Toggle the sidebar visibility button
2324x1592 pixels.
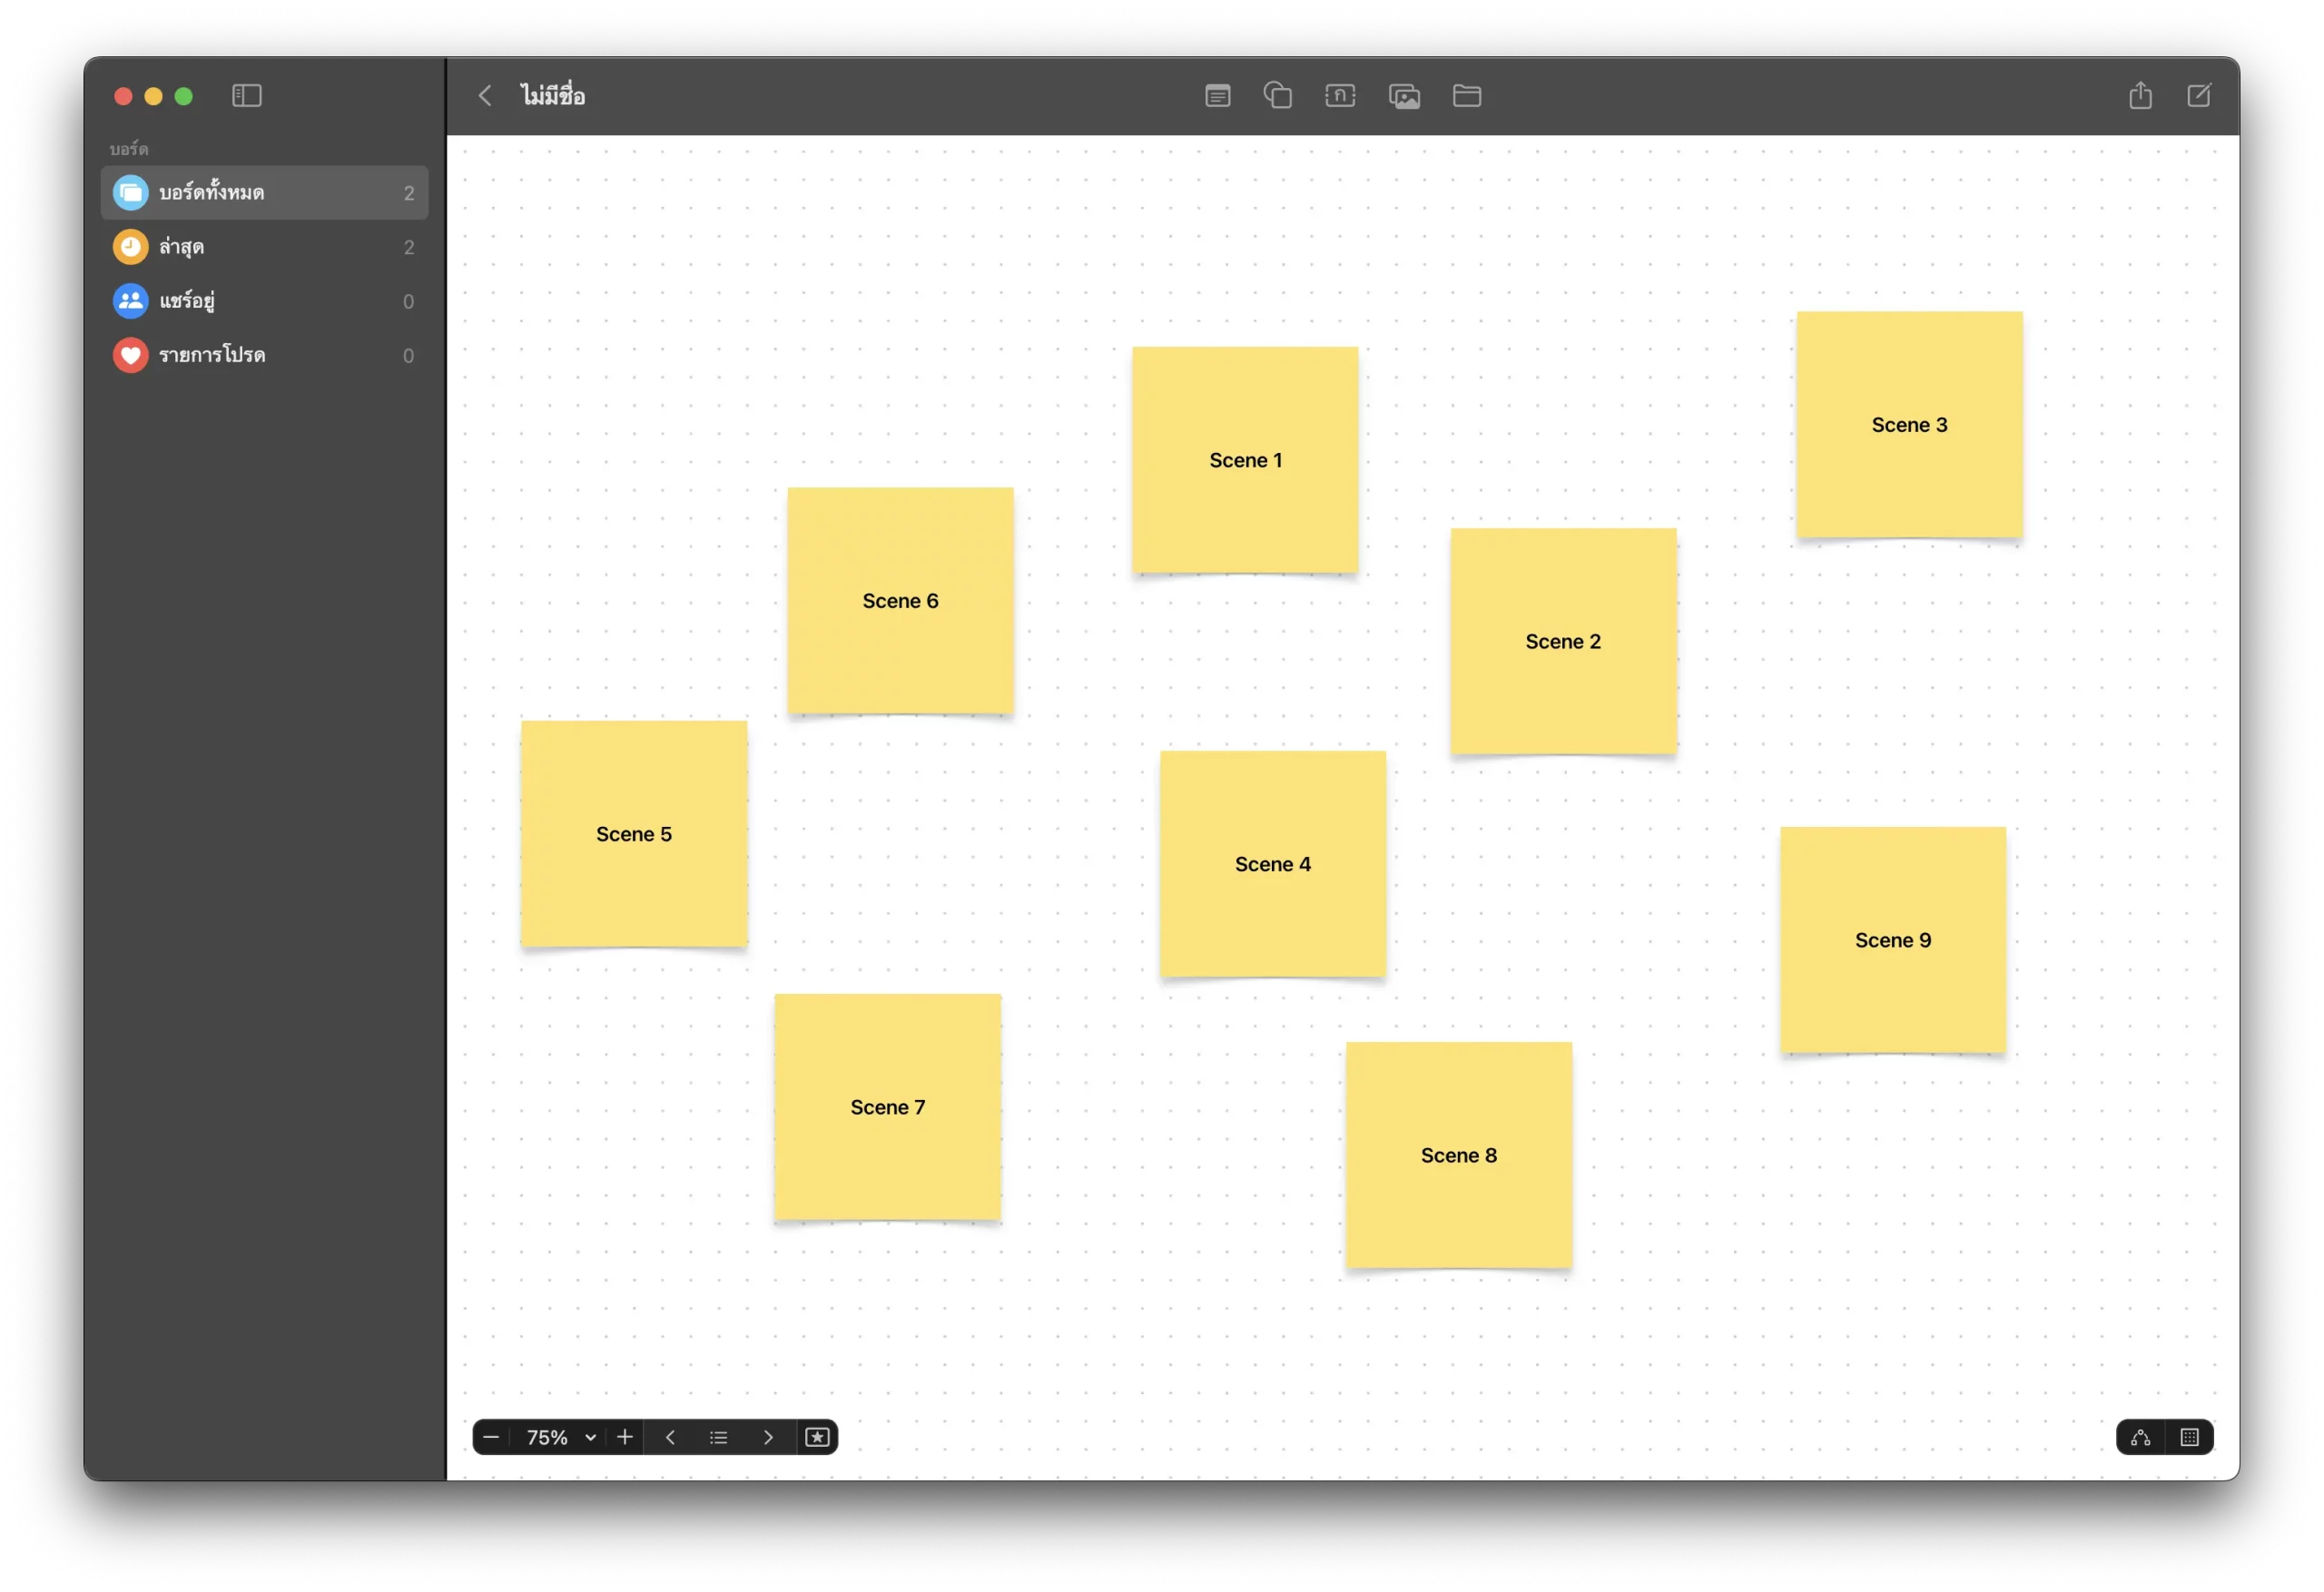pos(246,96)
